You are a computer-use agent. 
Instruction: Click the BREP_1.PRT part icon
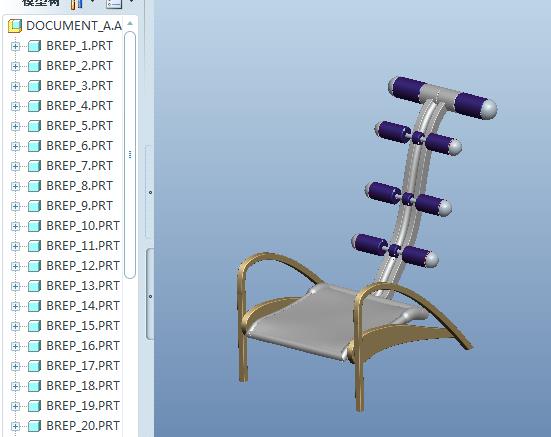tap(34, 46)
